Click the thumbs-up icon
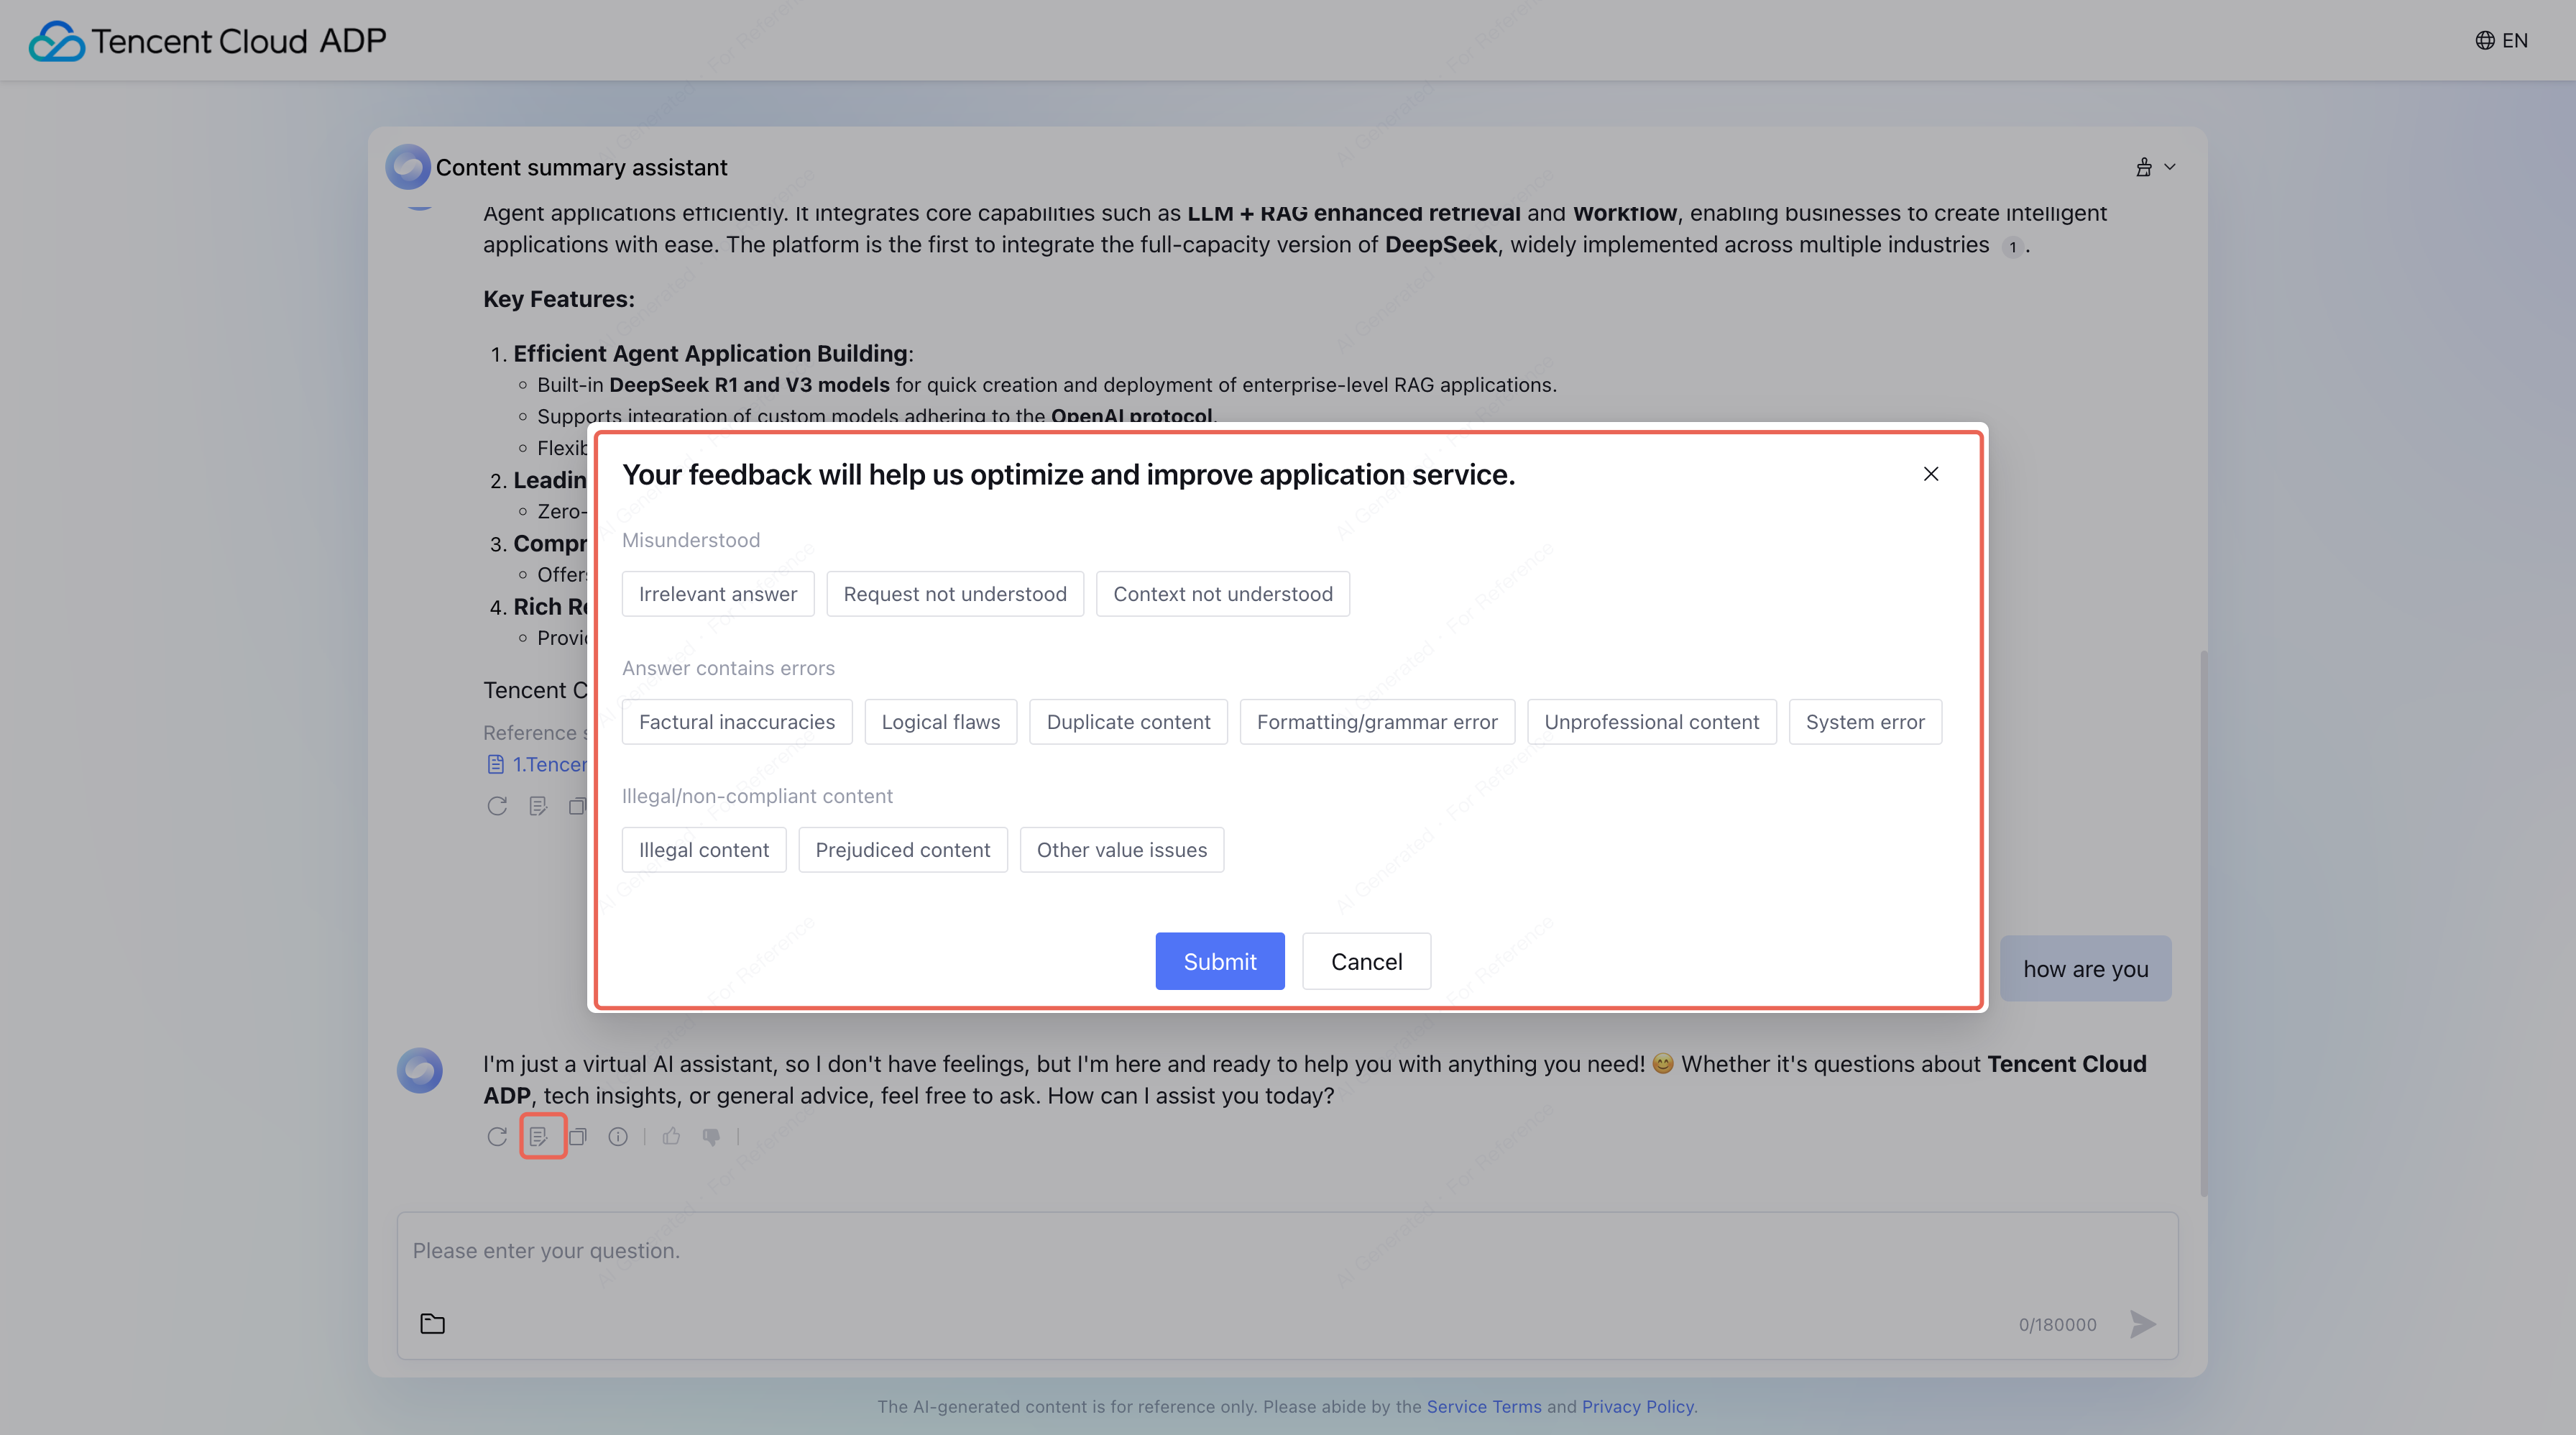This screenshot has width=2576, height=1435. point(671,1136)
